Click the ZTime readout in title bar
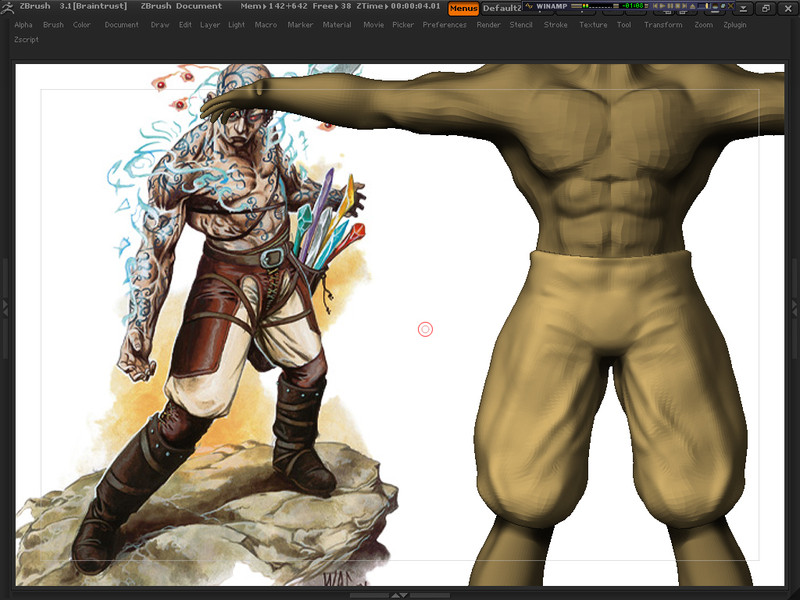800x600 pixels. coord(398,6)
